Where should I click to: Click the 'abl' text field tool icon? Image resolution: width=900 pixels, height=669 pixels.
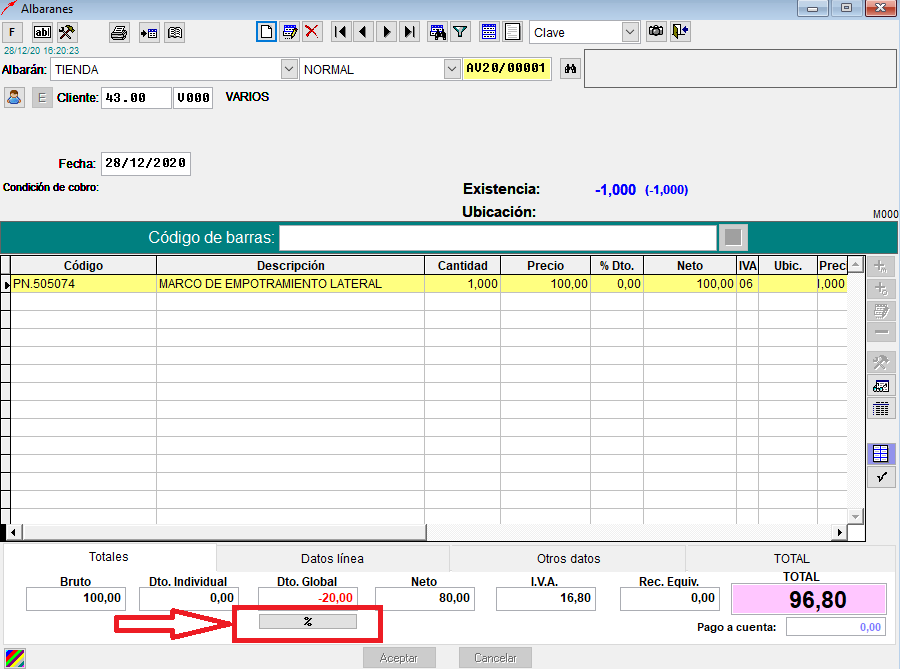[x=42, y=32]
